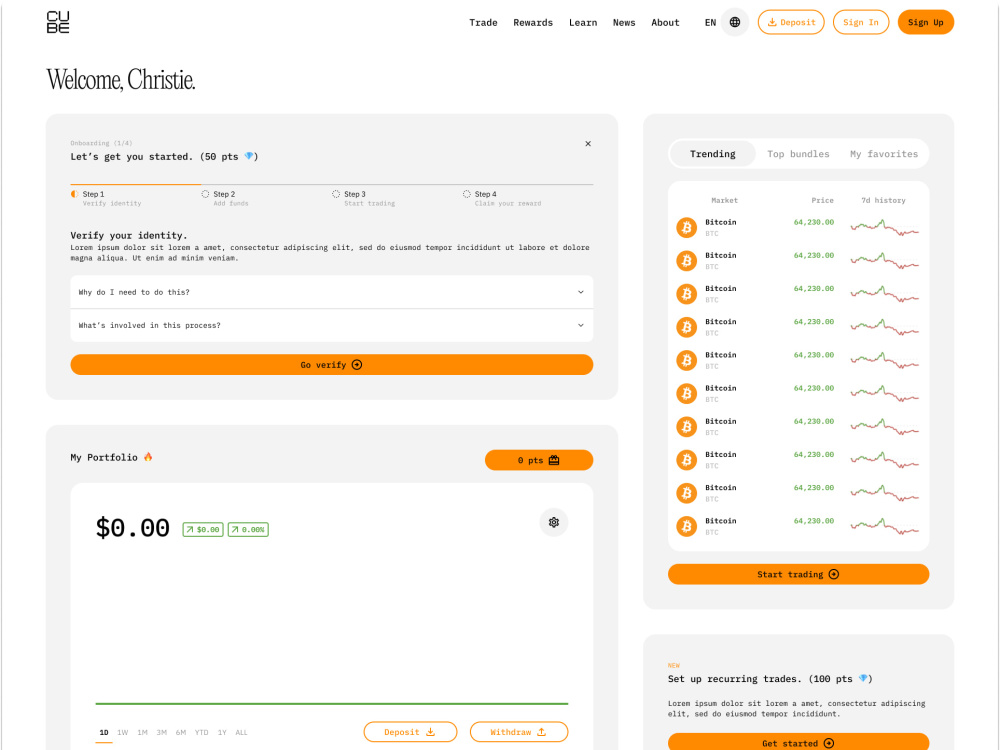This screenshot has height=750, width=1000.
Task: Click the diamond icon beside 50 pts
Action: point(249,156)
